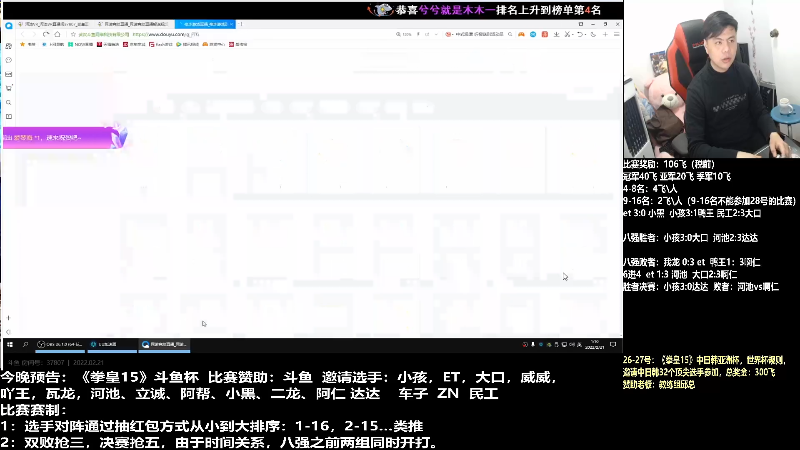This screenshot has width=800, height=450.
Task: Click the sidebar plus add icon
Action: coord(8,318)
